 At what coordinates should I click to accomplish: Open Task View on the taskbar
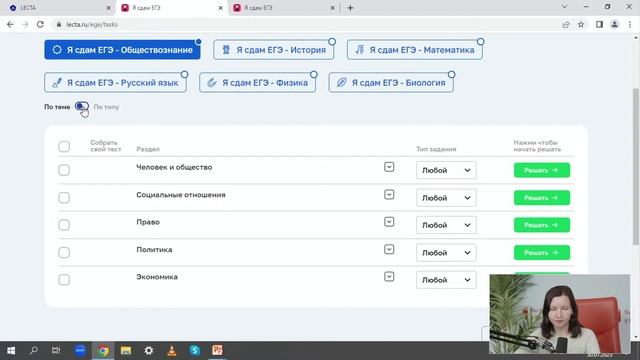coord(56,350)
